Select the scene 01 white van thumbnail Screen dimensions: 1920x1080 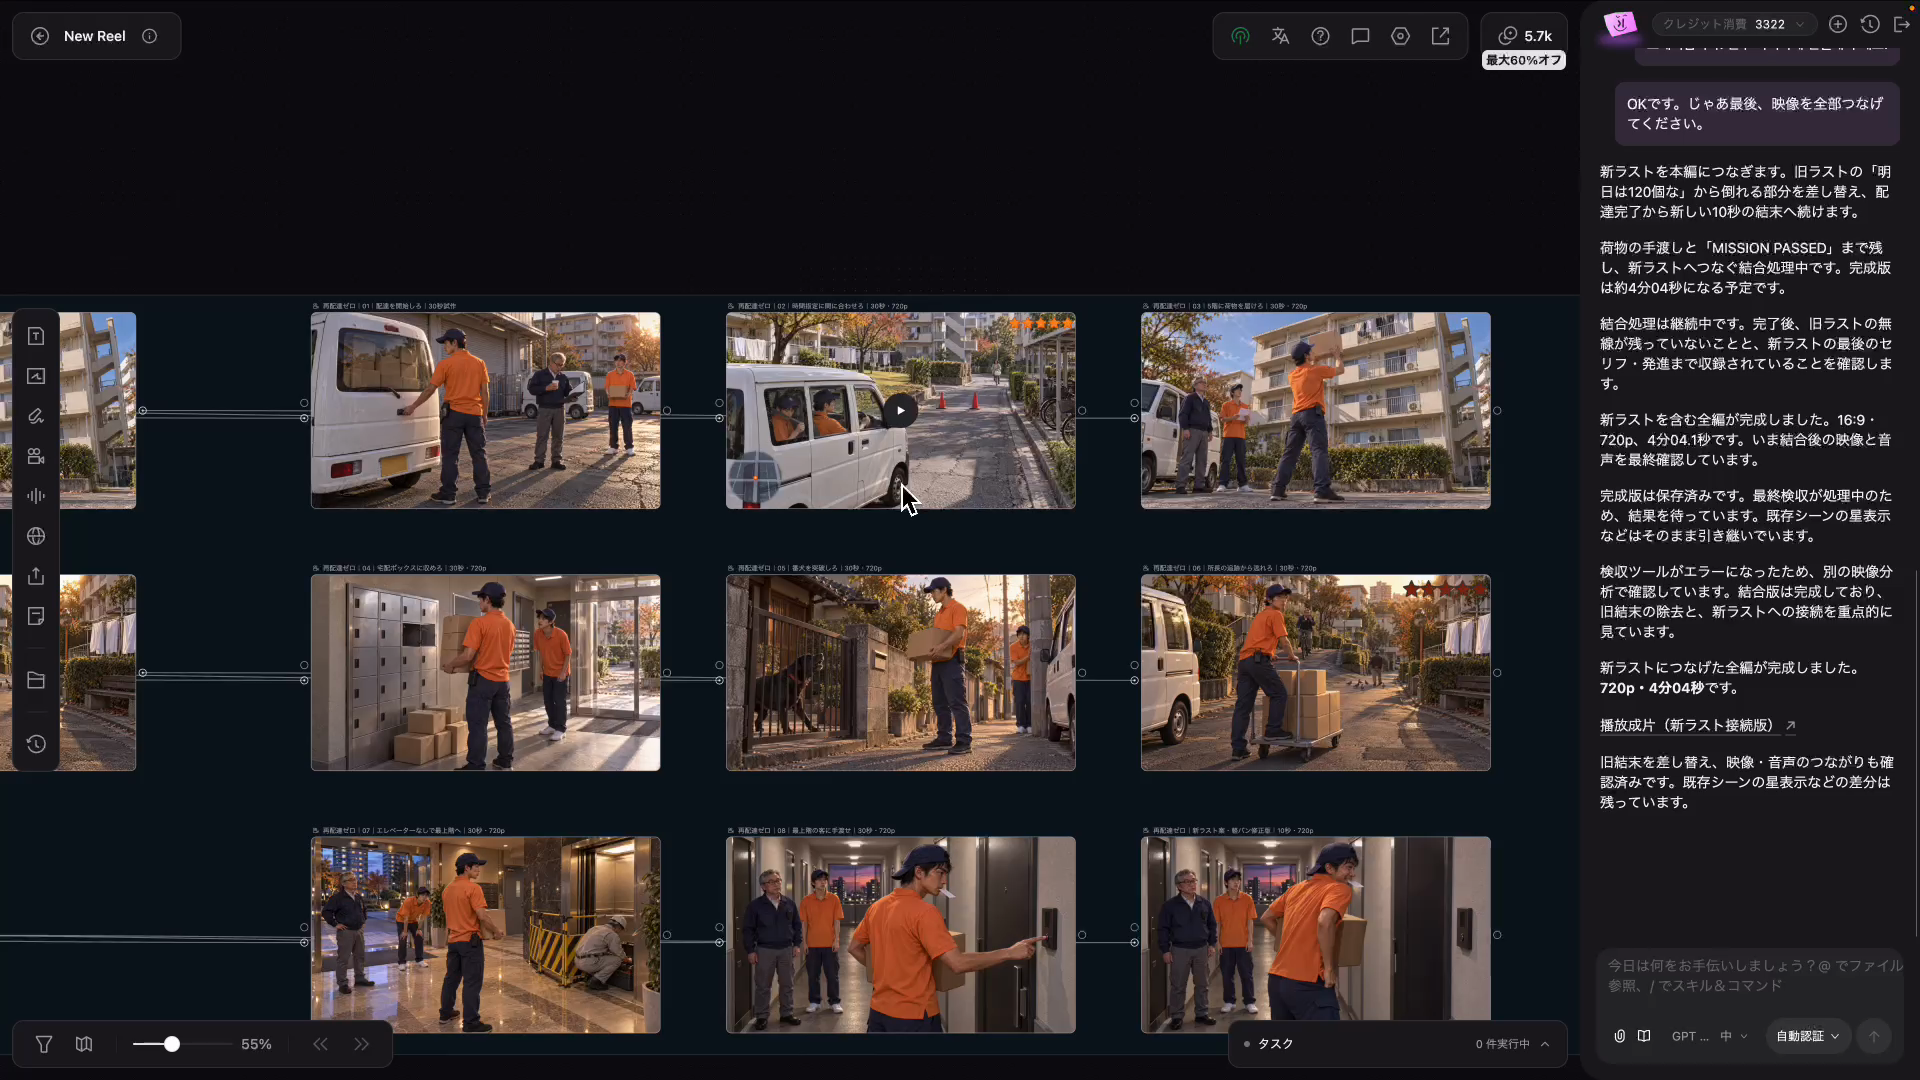[x=485, y=410]
